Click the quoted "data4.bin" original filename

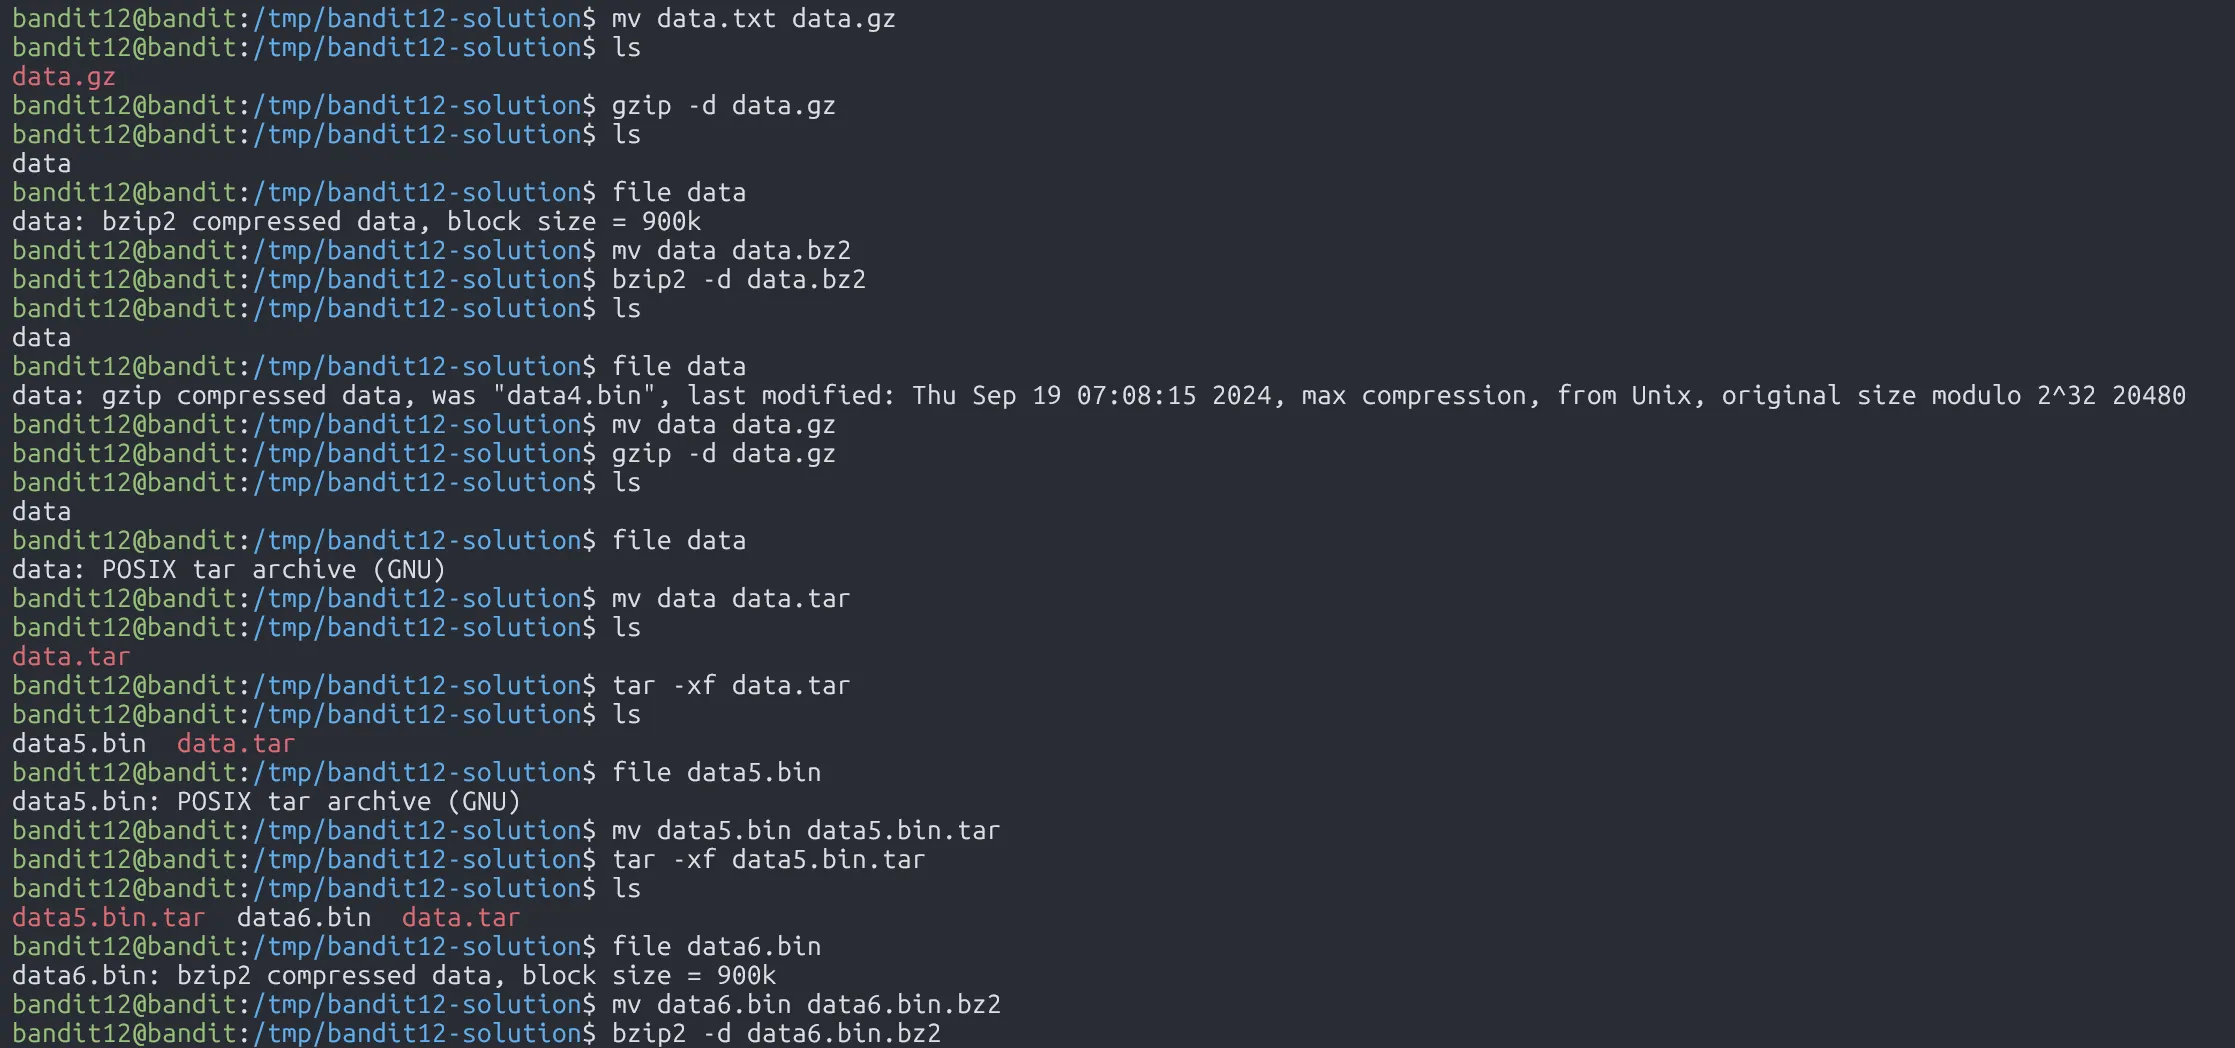(573, 396)
